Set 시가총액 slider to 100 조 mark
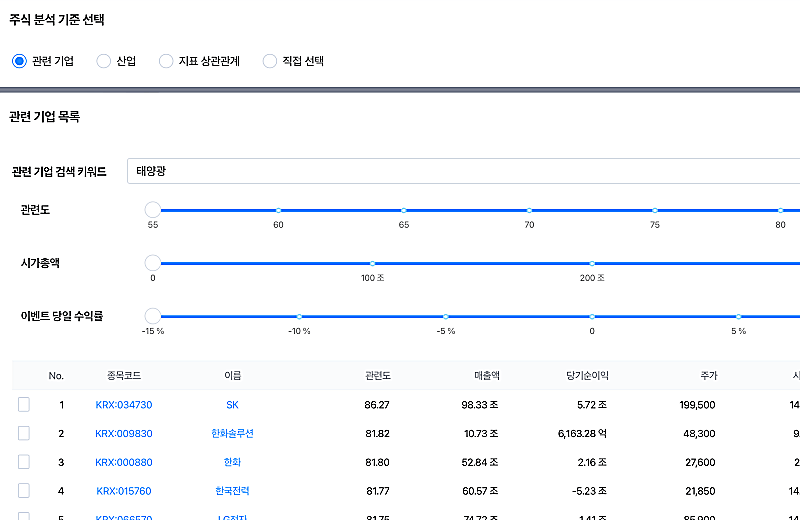 coord(372,263)
